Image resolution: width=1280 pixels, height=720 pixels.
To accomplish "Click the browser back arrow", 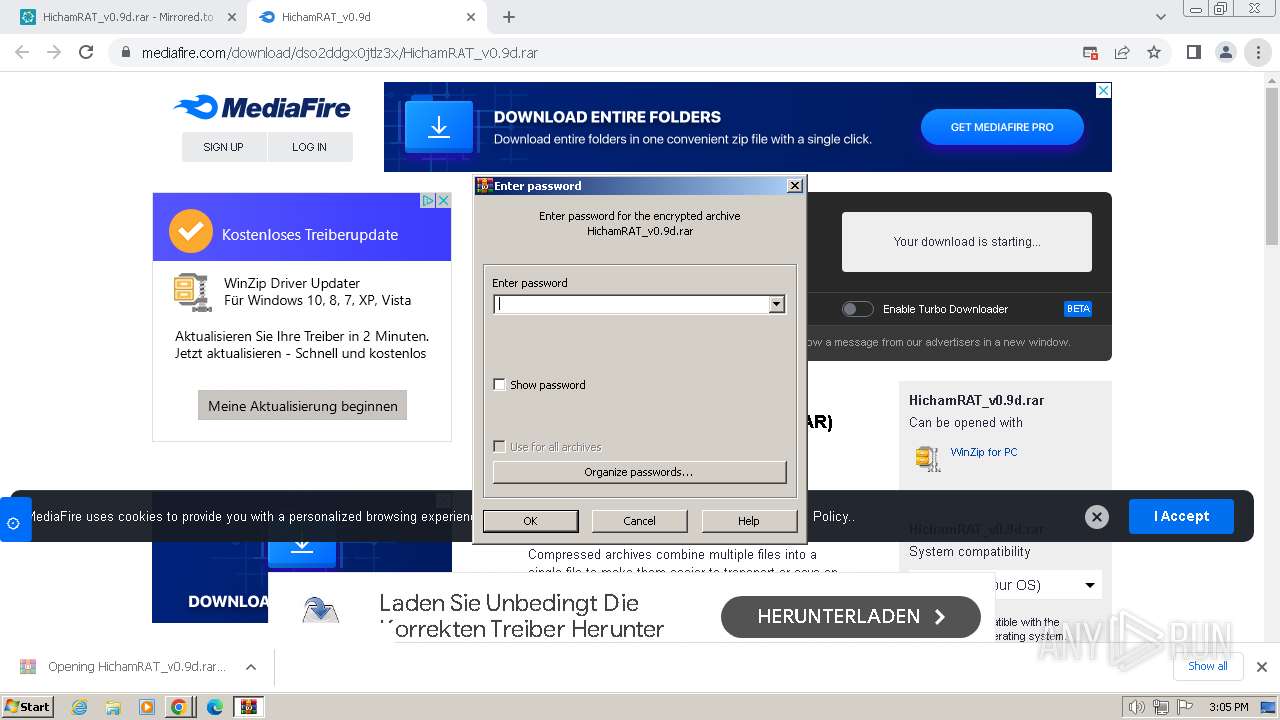I will tap(22, 53).
